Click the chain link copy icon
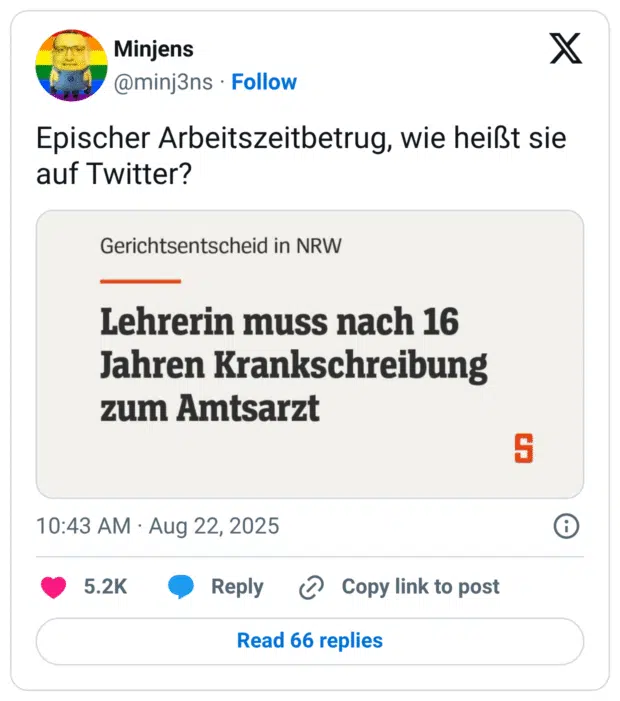This screenshot has width=620, height=701. 312,588
